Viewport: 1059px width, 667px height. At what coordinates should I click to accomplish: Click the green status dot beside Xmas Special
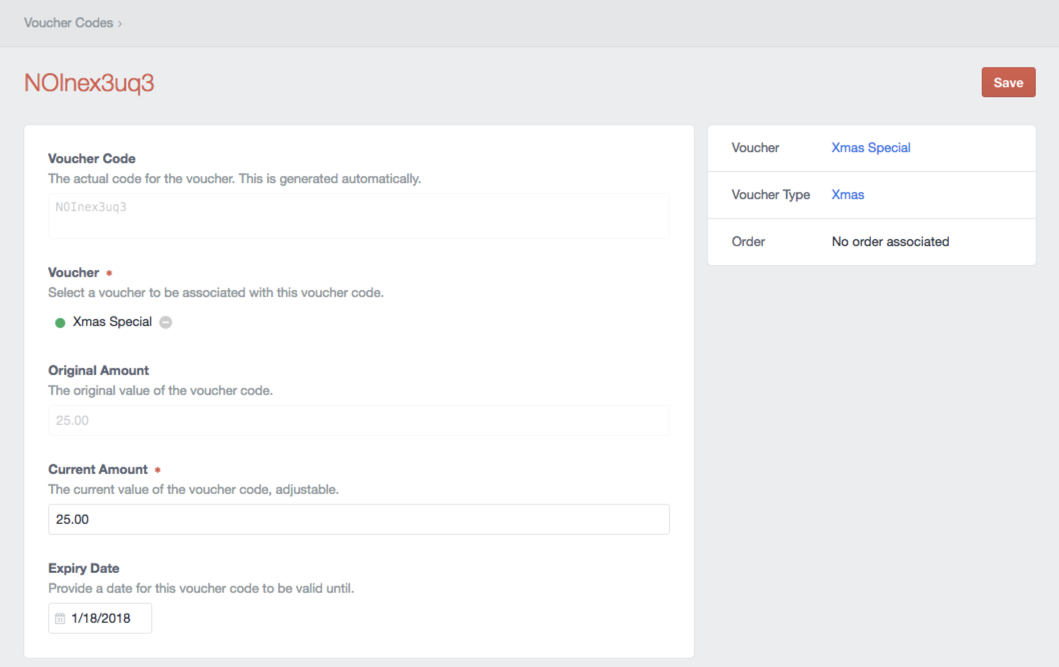pyautogui.click(x=60, y=323)
